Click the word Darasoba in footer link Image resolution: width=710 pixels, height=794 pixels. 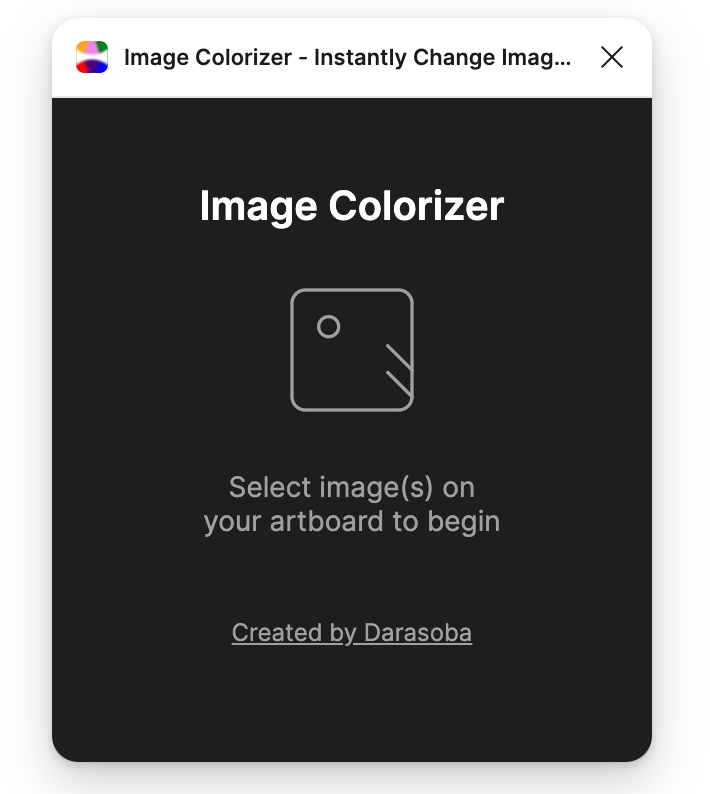418,632
